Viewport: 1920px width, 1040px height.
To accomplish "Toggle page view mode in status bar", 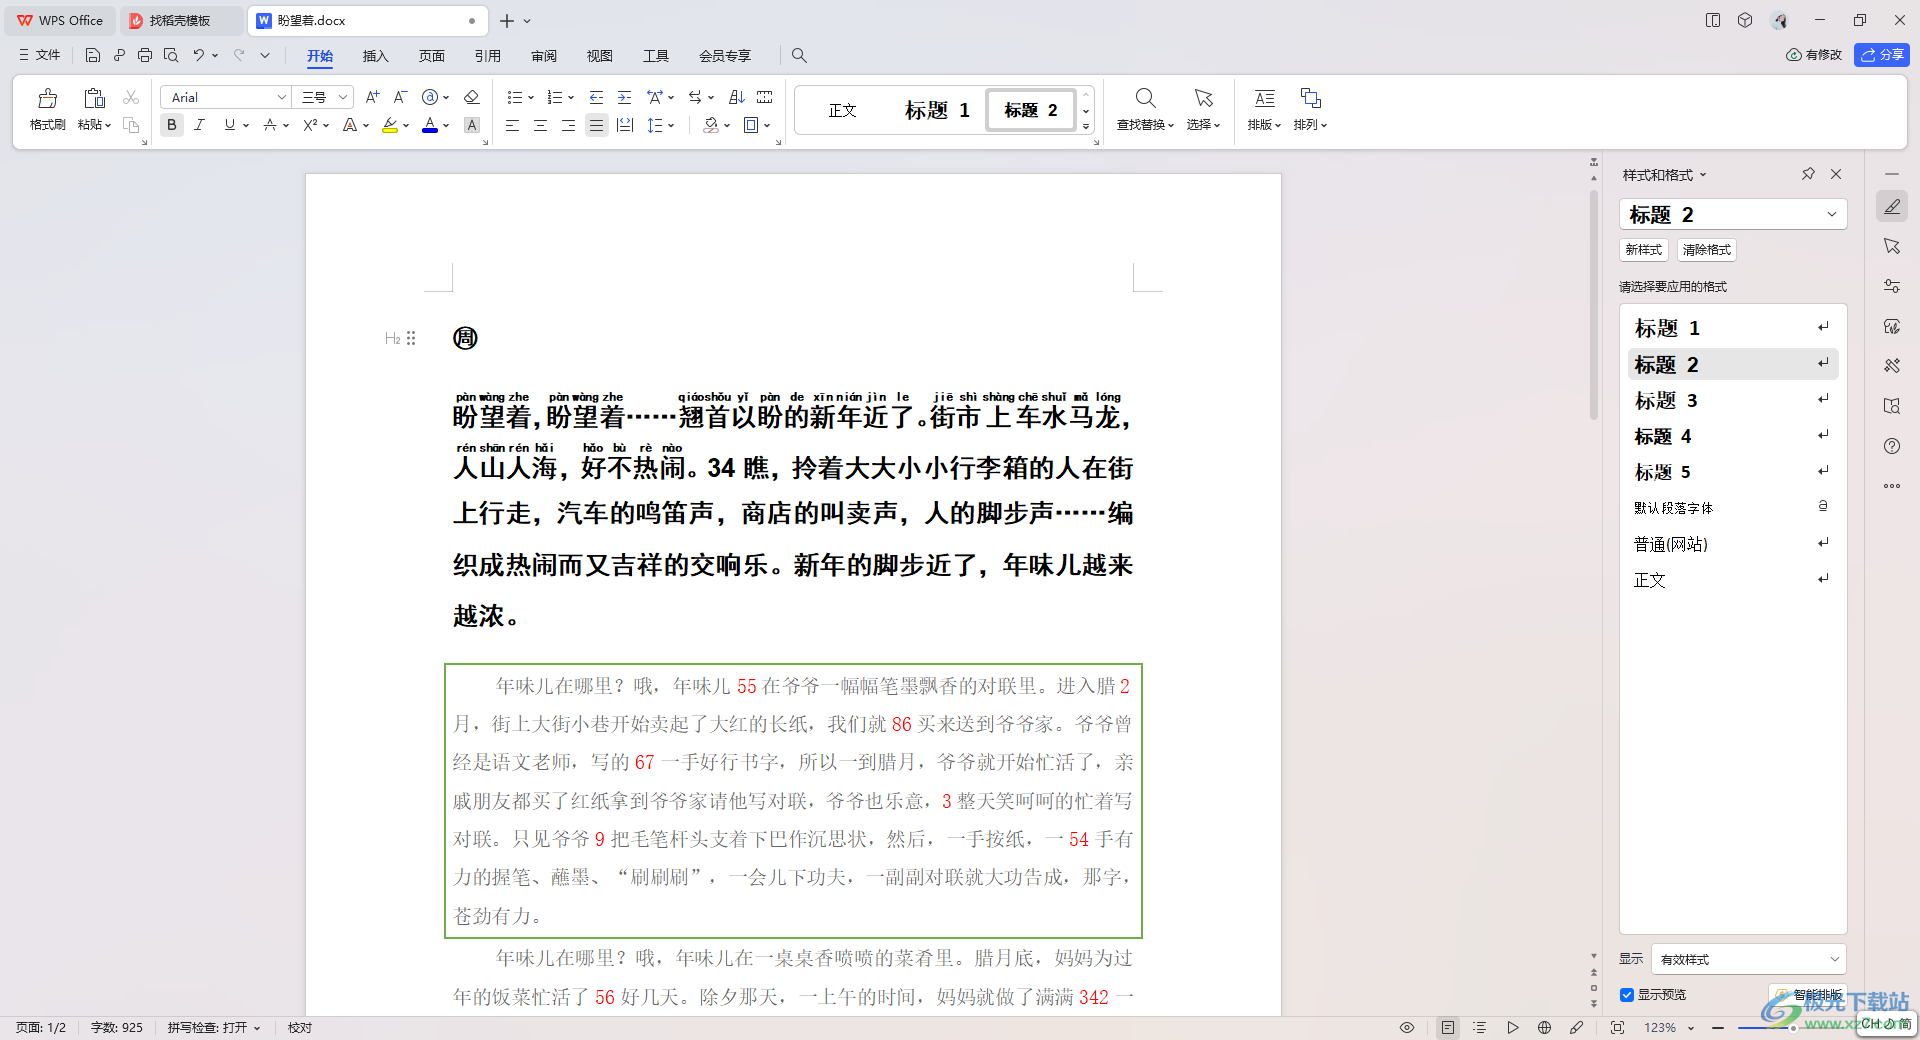I will tap(1448, 1027).
